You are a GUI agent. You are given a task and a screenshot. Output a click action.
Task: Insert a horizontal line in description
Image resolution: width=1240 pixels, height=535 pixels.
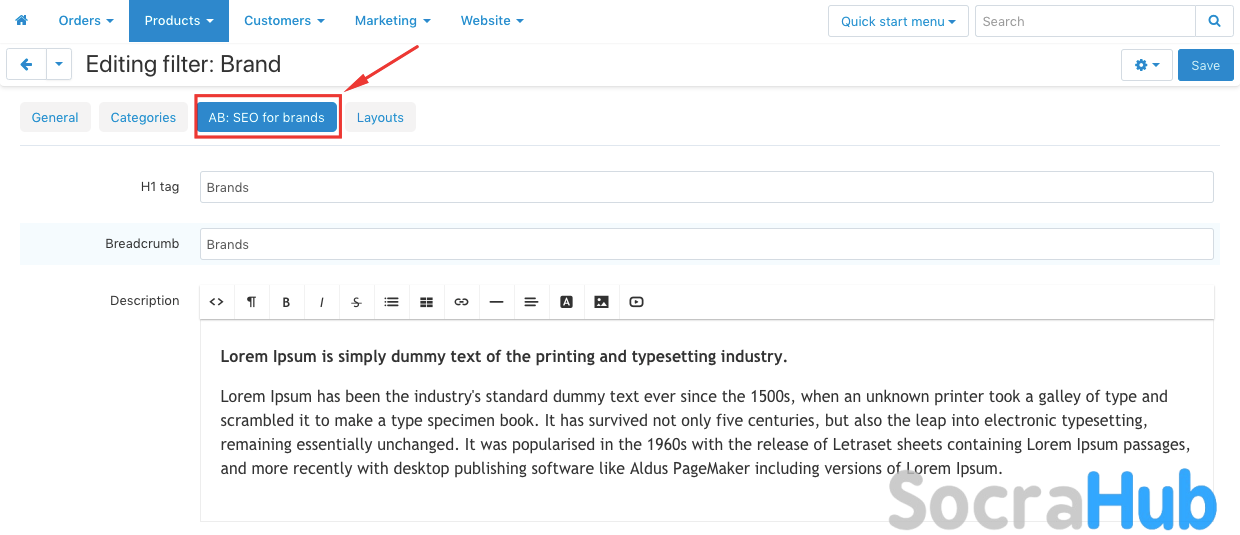pos(496,302)
